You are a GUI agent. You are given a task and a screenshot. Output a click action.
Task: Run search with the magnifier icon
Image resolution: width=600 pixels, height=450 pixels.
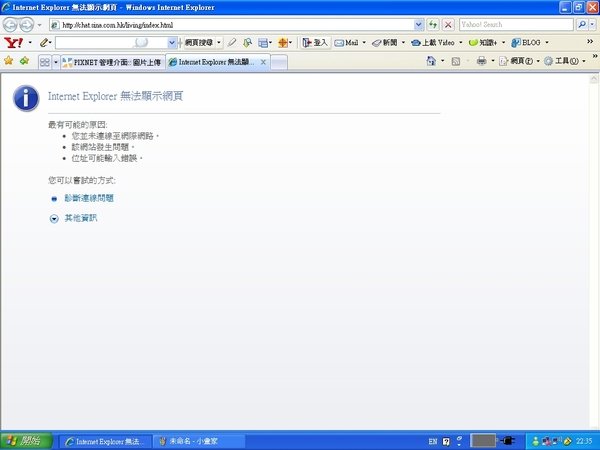582,24
